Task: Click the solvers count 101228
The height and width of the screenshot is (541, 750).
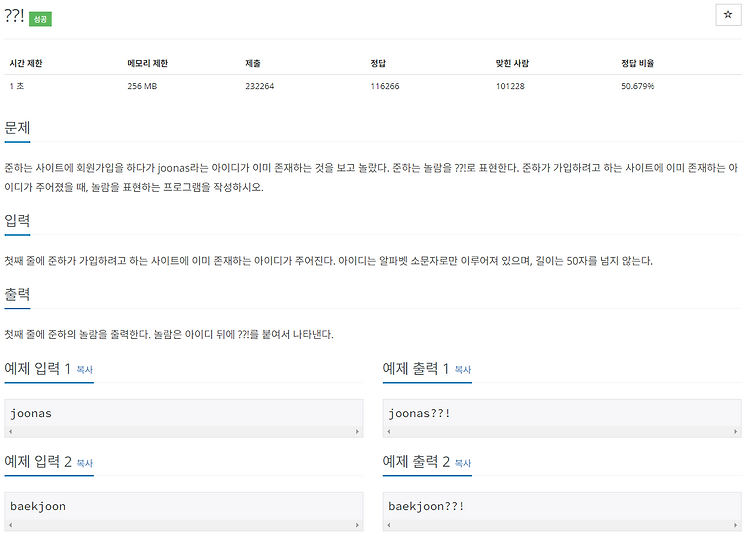Action: 510,86
